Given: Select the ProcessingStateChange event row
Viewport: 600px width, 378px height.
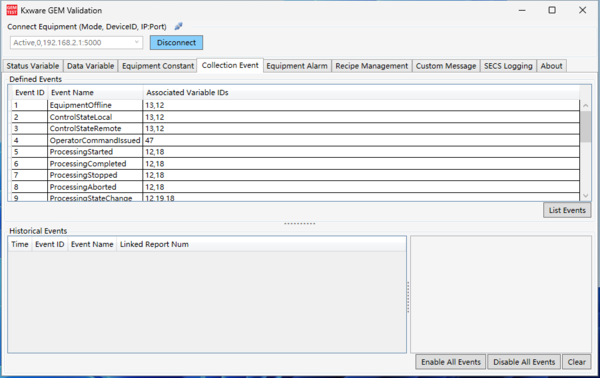Looking at the screenshot, I should (x=295, y=197).
